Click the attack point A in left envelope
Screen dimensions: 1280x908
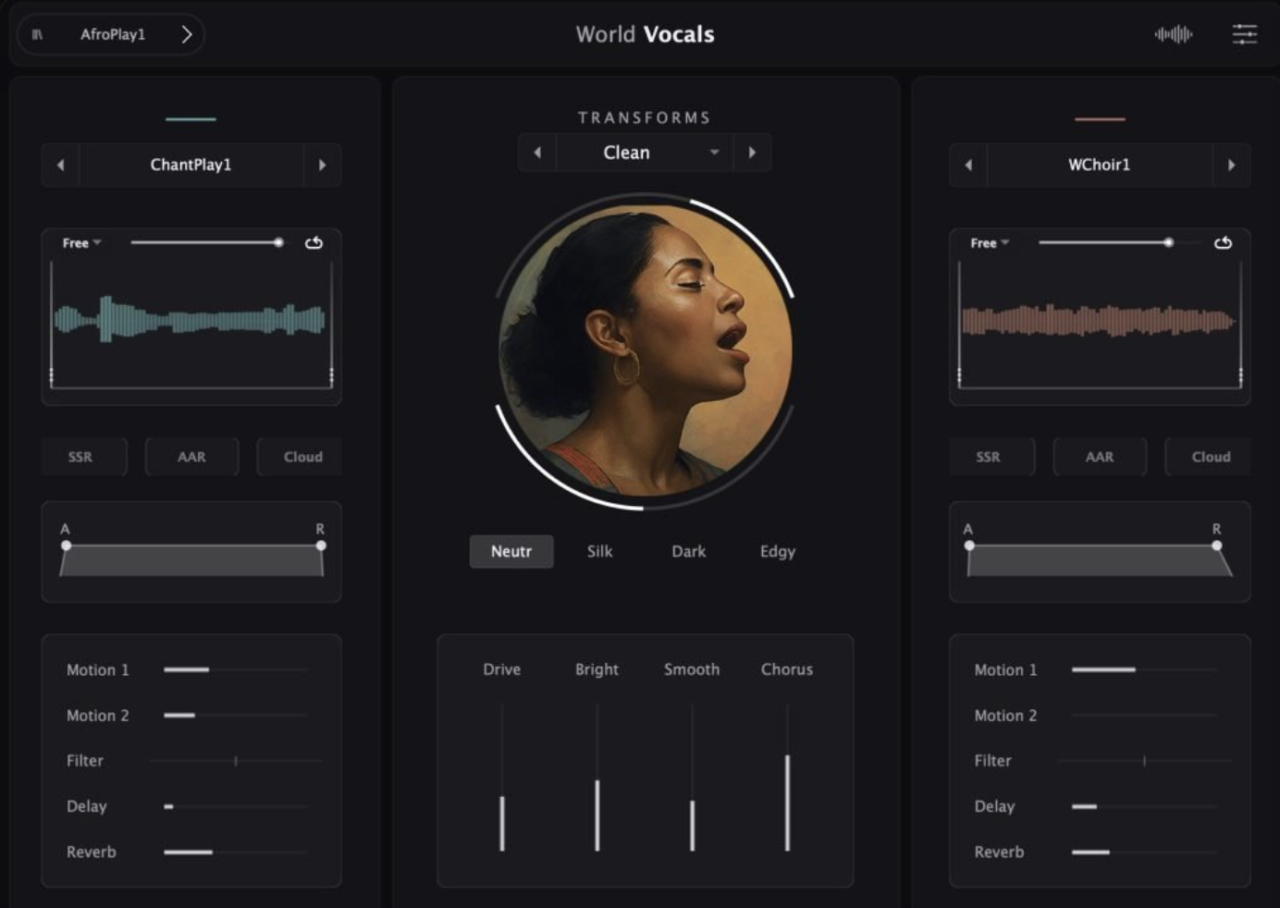click(x=66, y=545)
